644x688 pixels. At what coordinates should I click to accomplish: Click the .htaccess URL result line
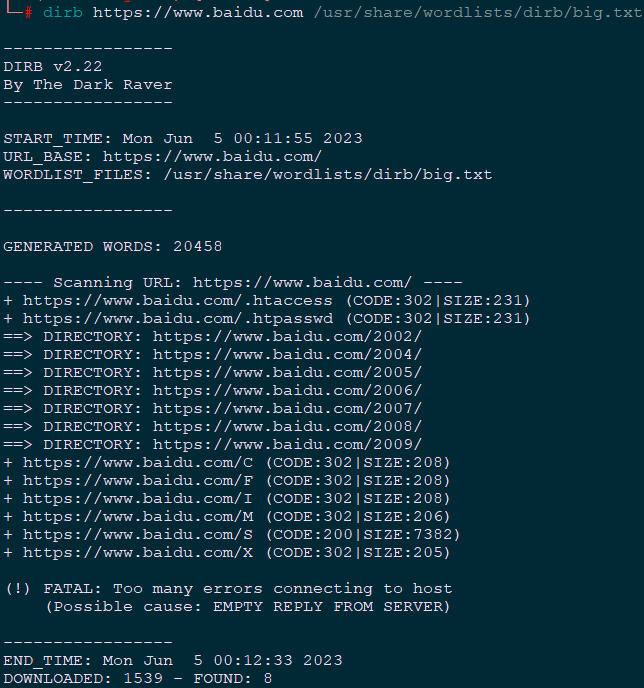click(x=180, y=300)
